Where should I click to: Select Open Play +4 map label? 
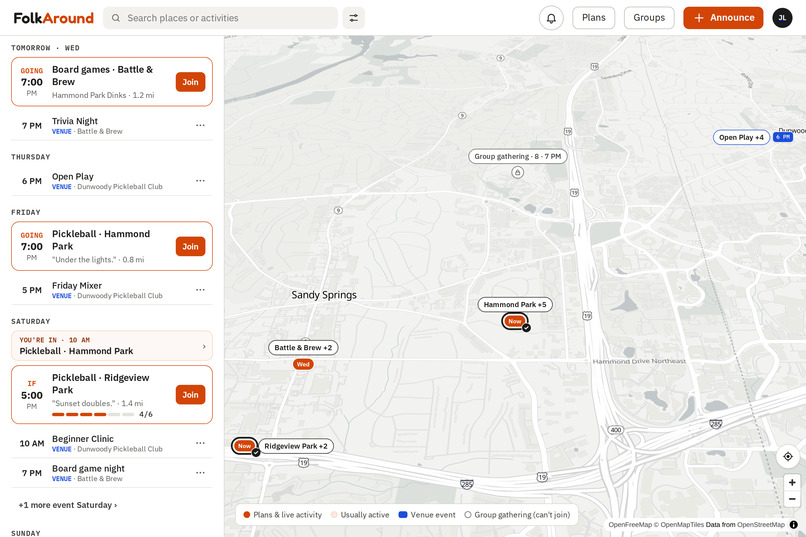pyautogui.click(x=741, y=137)
